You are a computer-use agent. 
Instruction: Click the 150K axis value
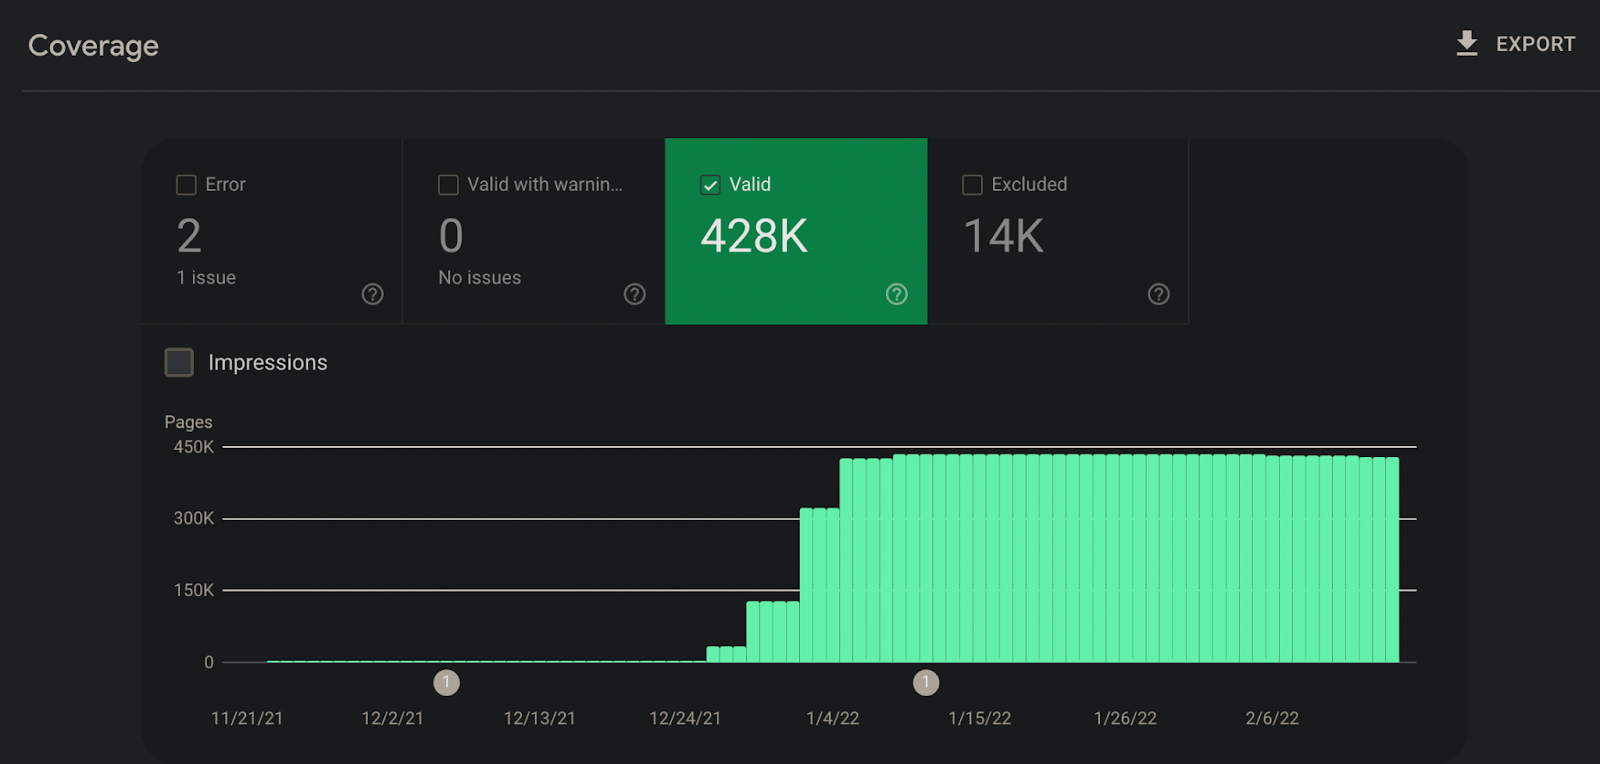(x=193, y=590)
